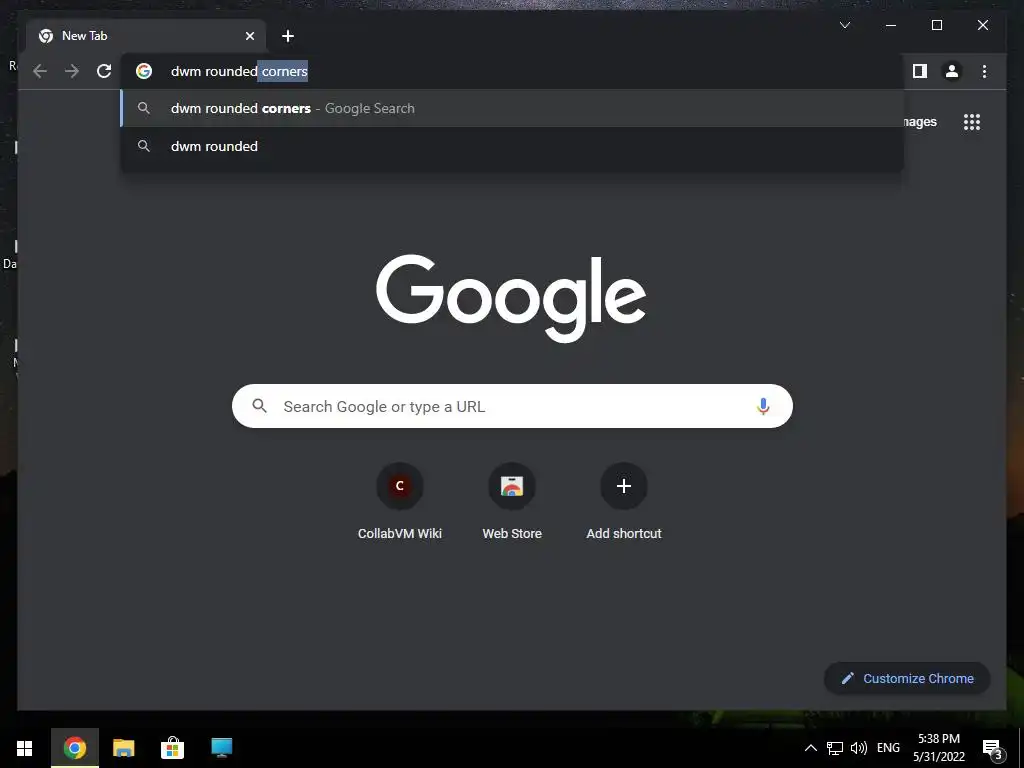Click the Search Google or type a URL box
The height and width of the screenshot is (768, 1024).
click(x=512, y=406)
